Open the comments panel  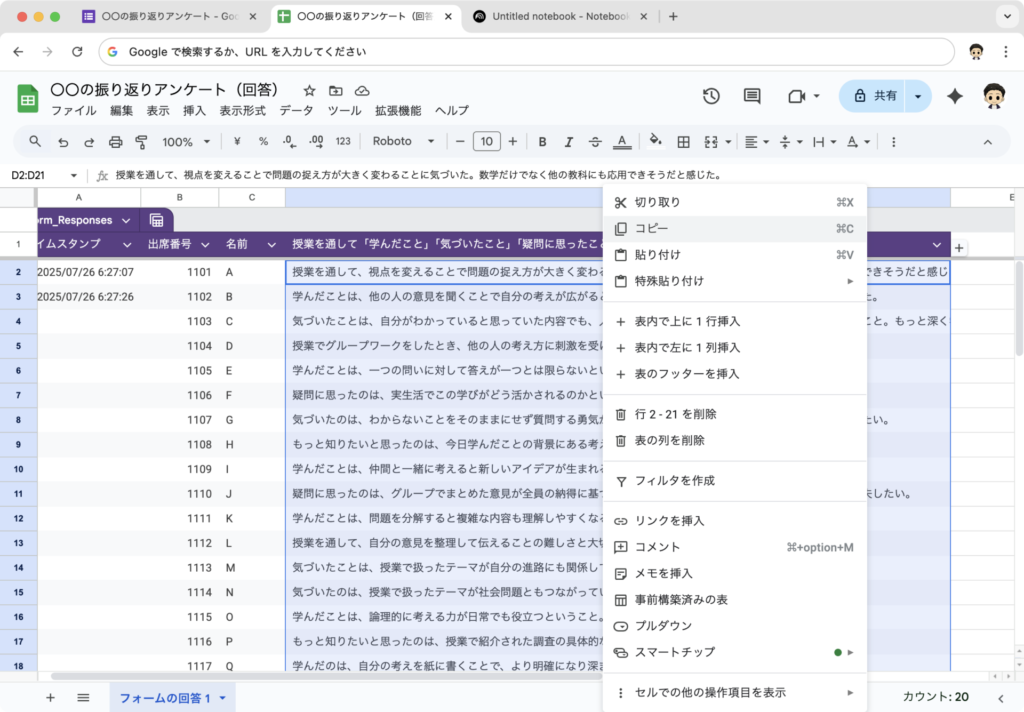point(752,96)
